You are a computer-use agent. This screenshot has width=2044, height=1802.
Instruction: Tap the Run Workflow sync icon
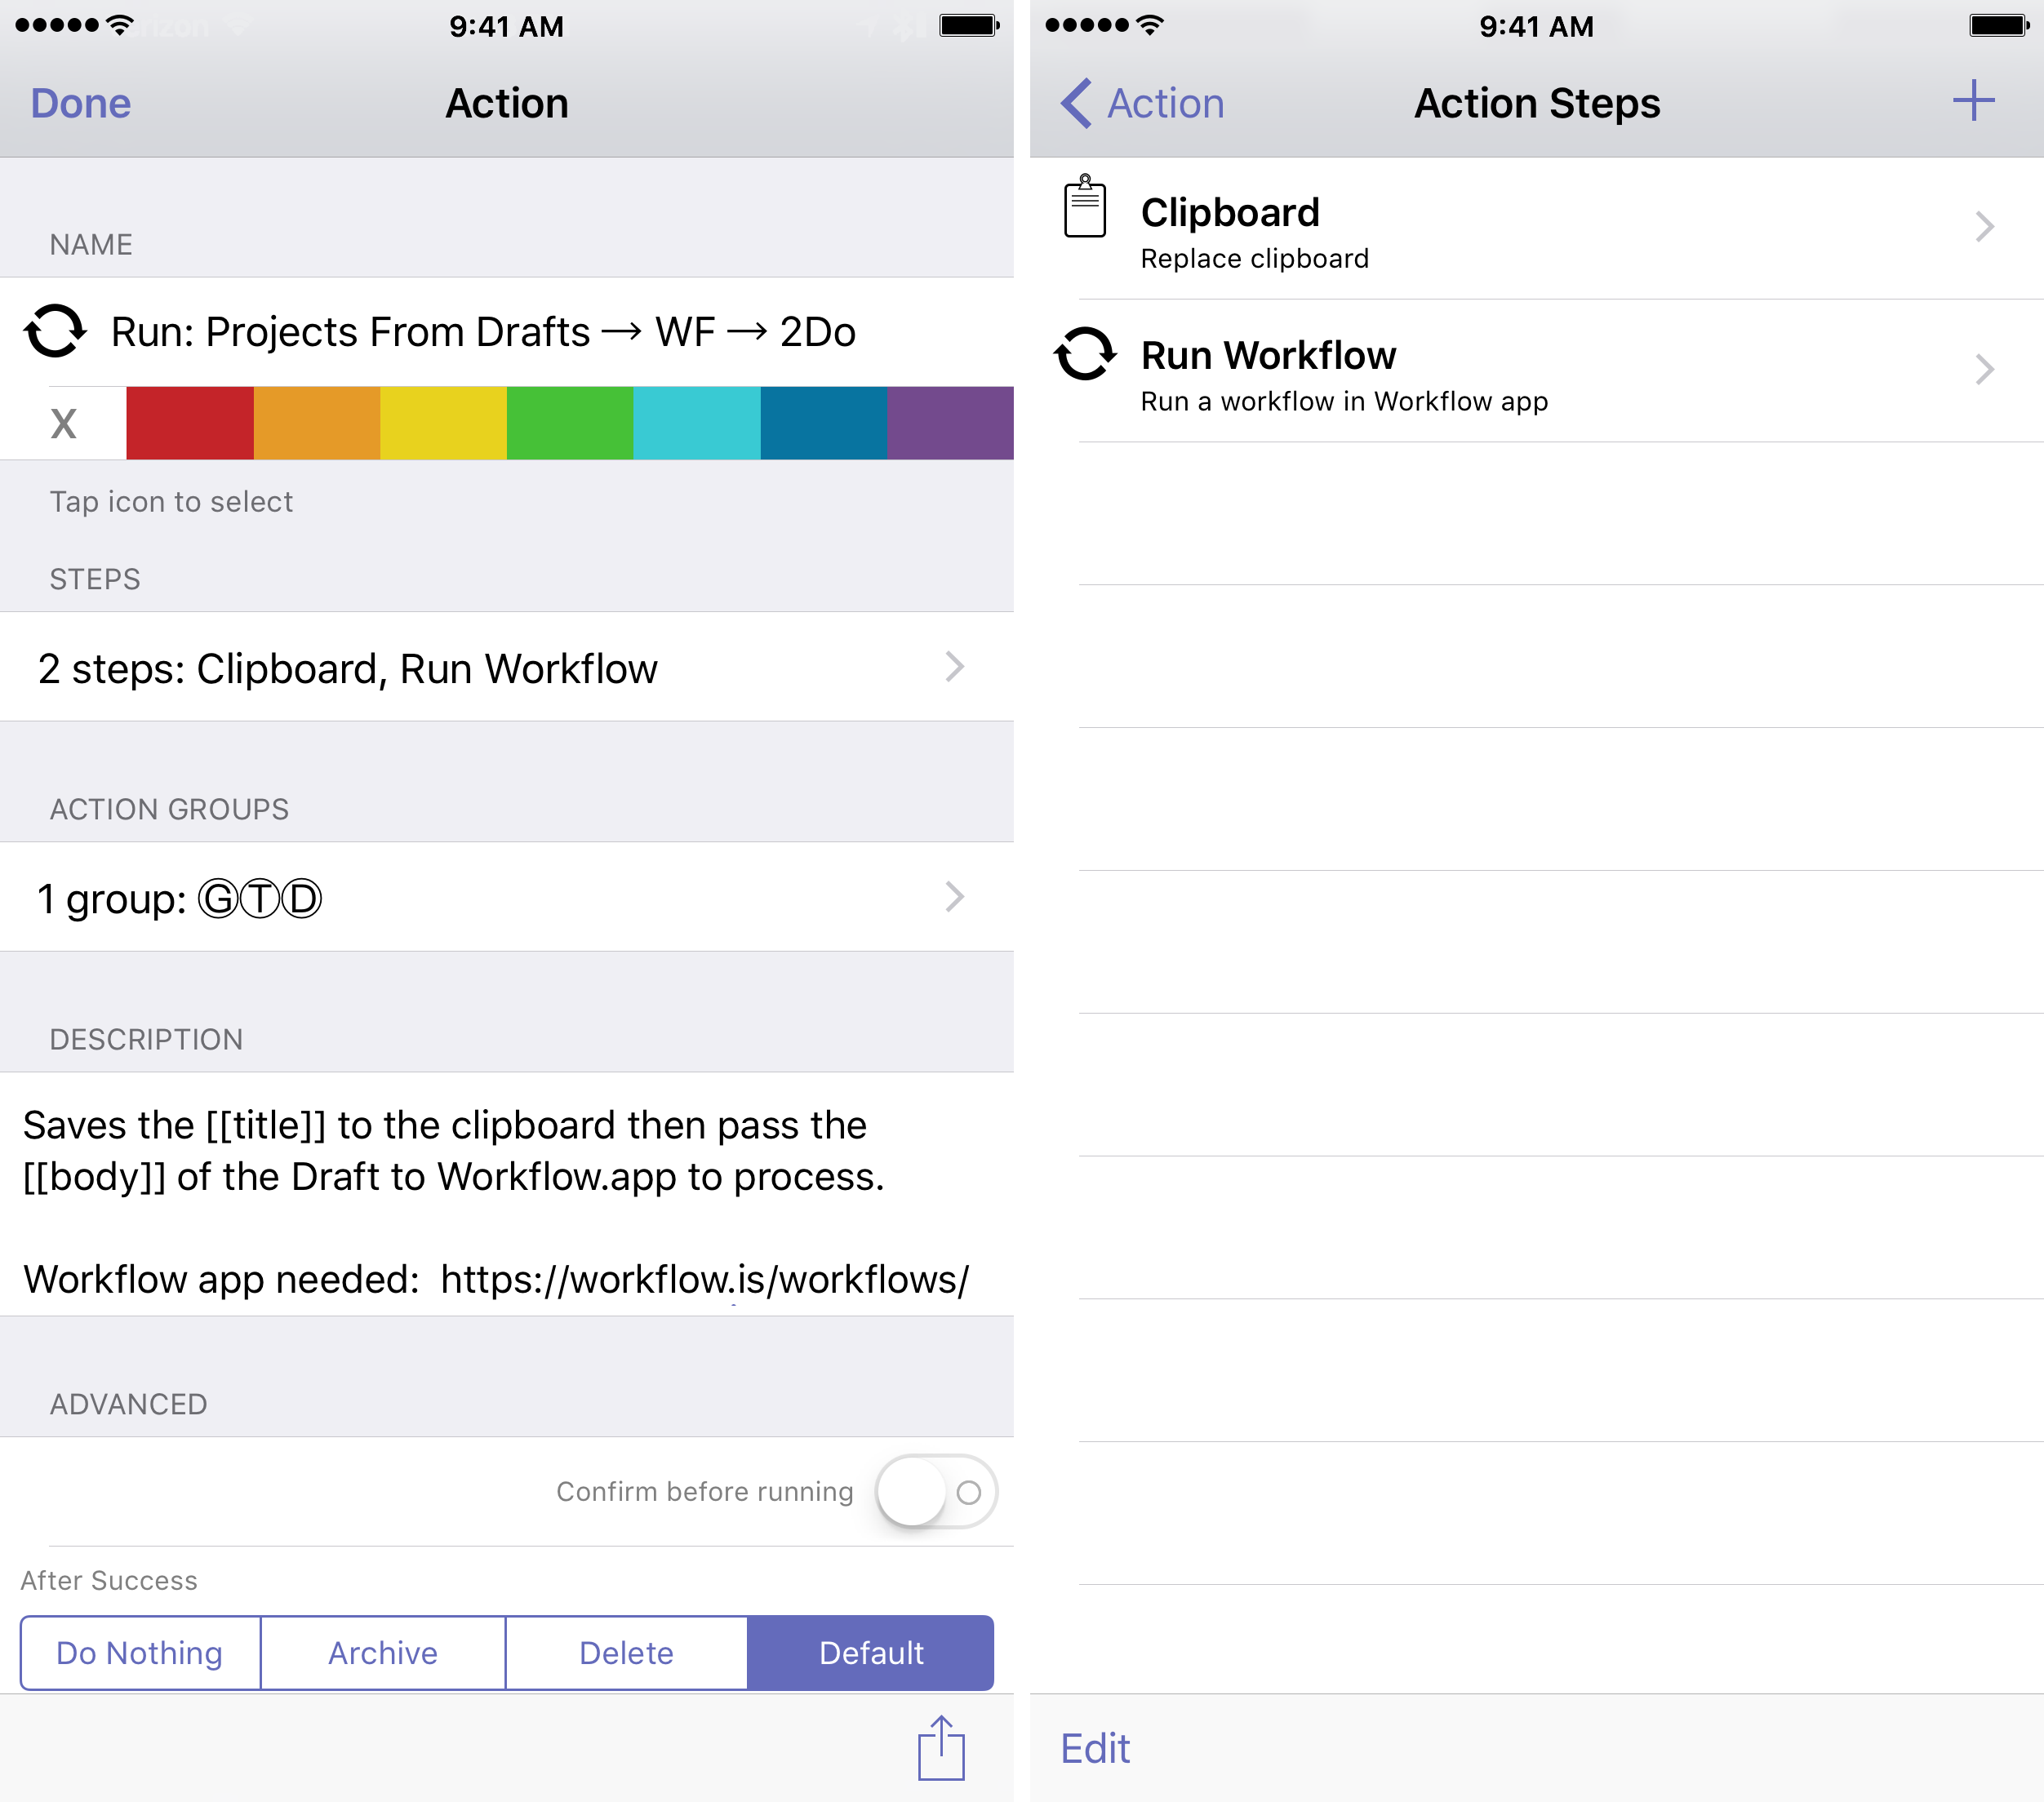[x=1084, y=354]
